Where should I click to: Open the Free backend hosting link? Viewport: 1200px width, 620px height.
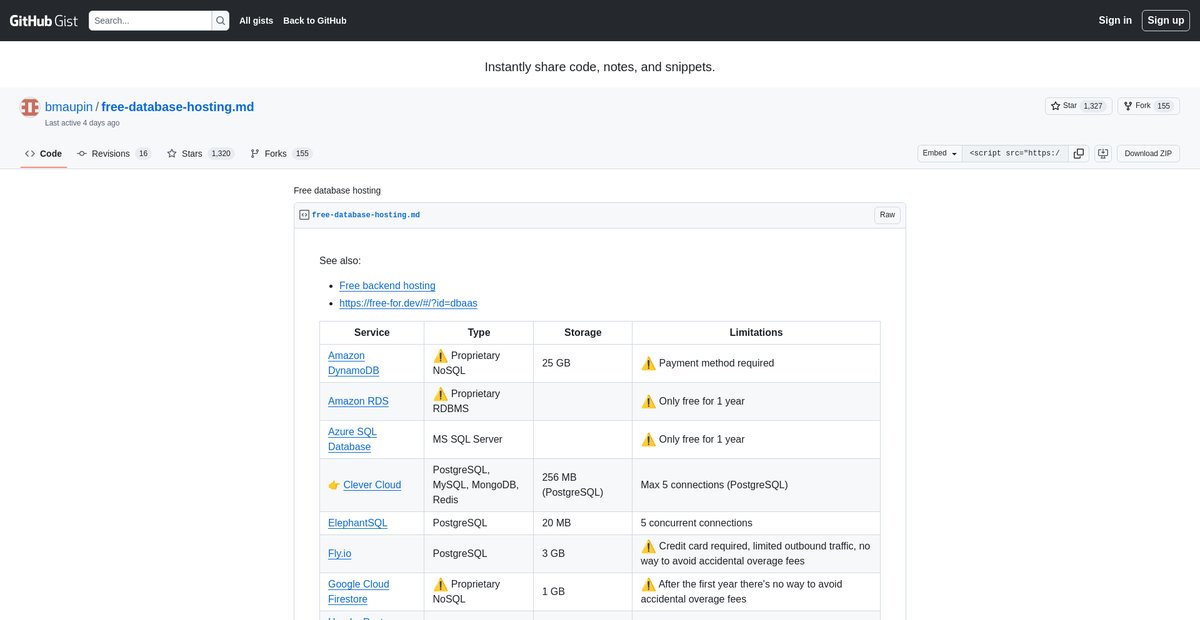point(387,286)
